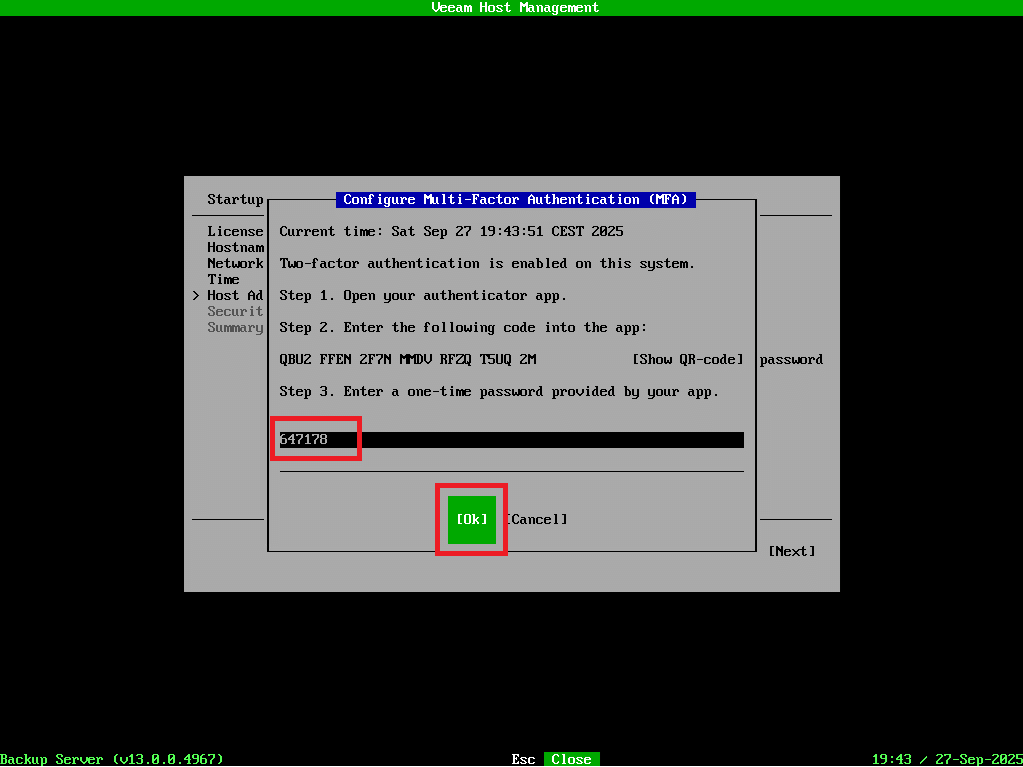Click the green Close label at bottom
1023x767 pixels.
tap(571, 759)
